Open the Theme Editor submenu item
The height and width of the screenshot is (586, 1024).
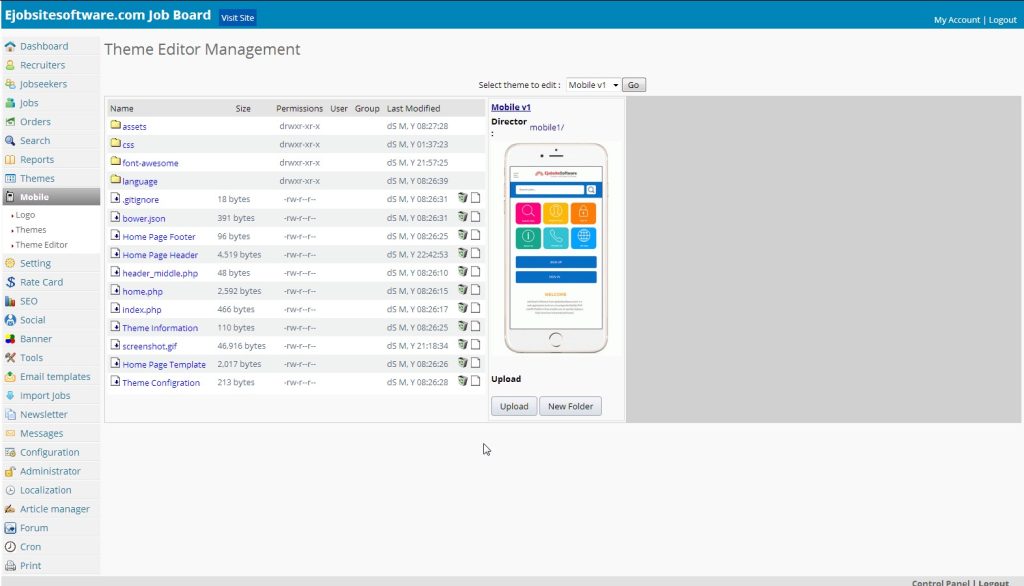click(41, 245)
